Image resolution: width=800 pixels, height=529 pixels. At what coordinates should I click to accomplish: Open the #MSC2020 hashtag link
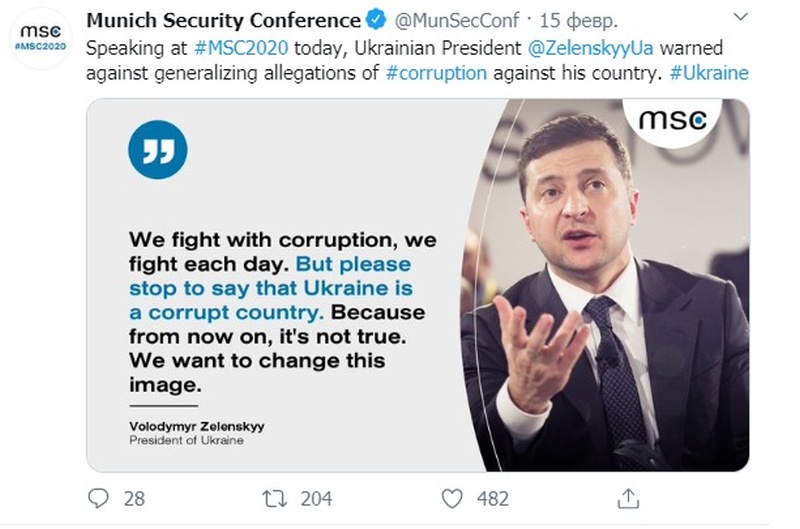230,47
